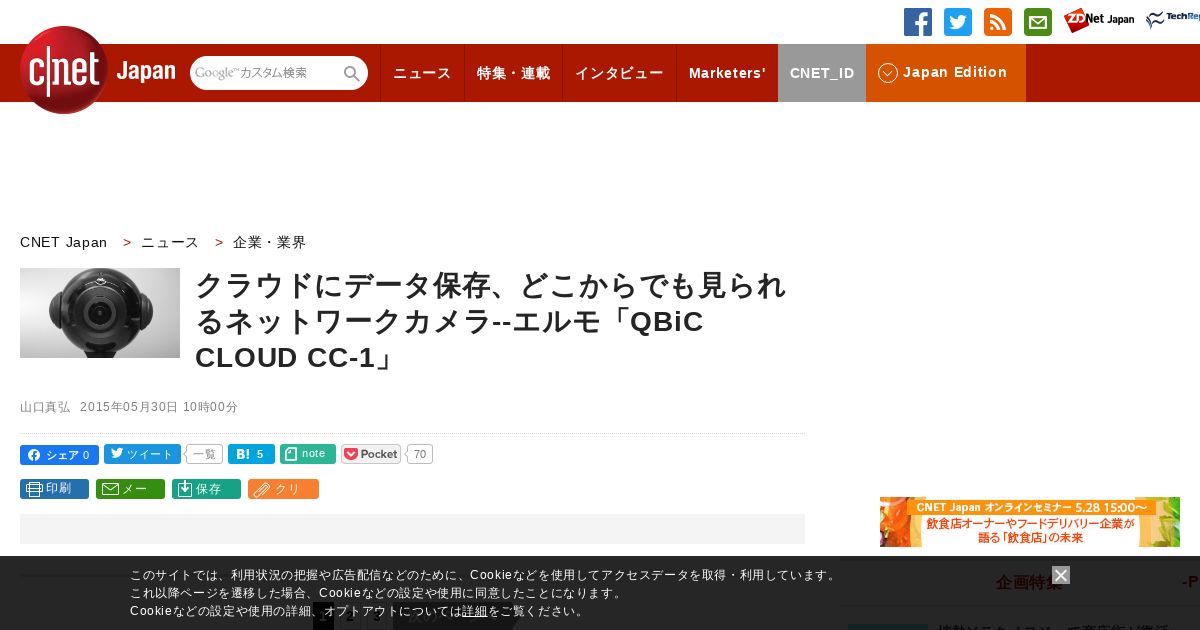
Task: Open the インタビュー menu
Action: point(619,73)
